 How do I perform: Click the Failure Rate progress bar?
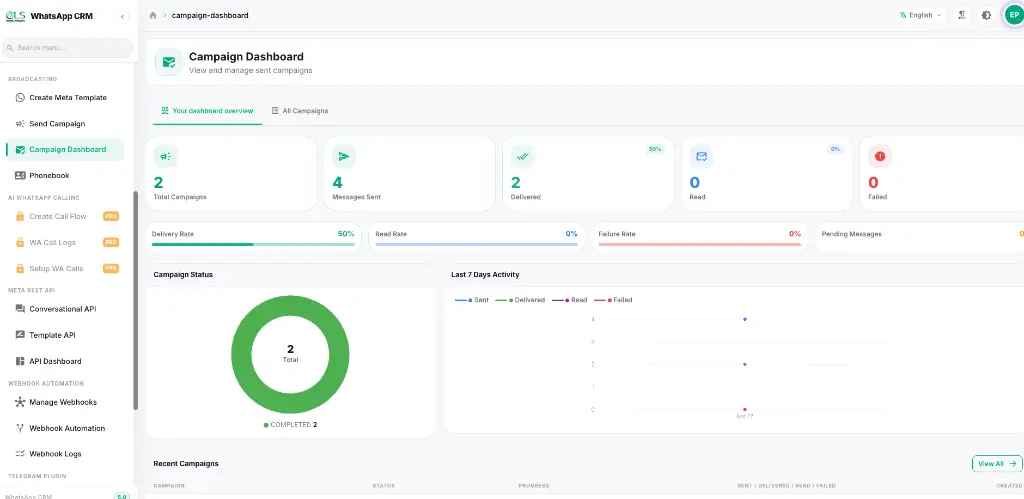tap(699, 244)
